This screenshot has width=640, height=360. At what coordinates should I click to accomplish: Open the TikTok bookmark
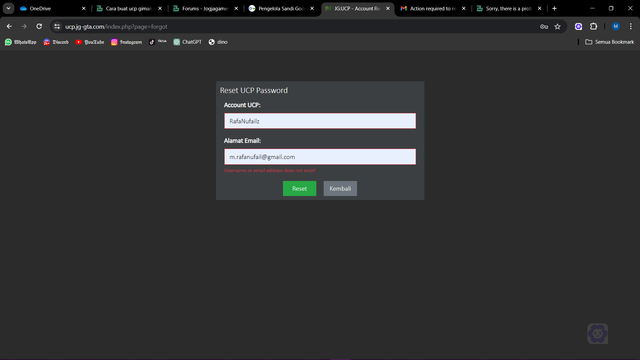pos(158,42)
